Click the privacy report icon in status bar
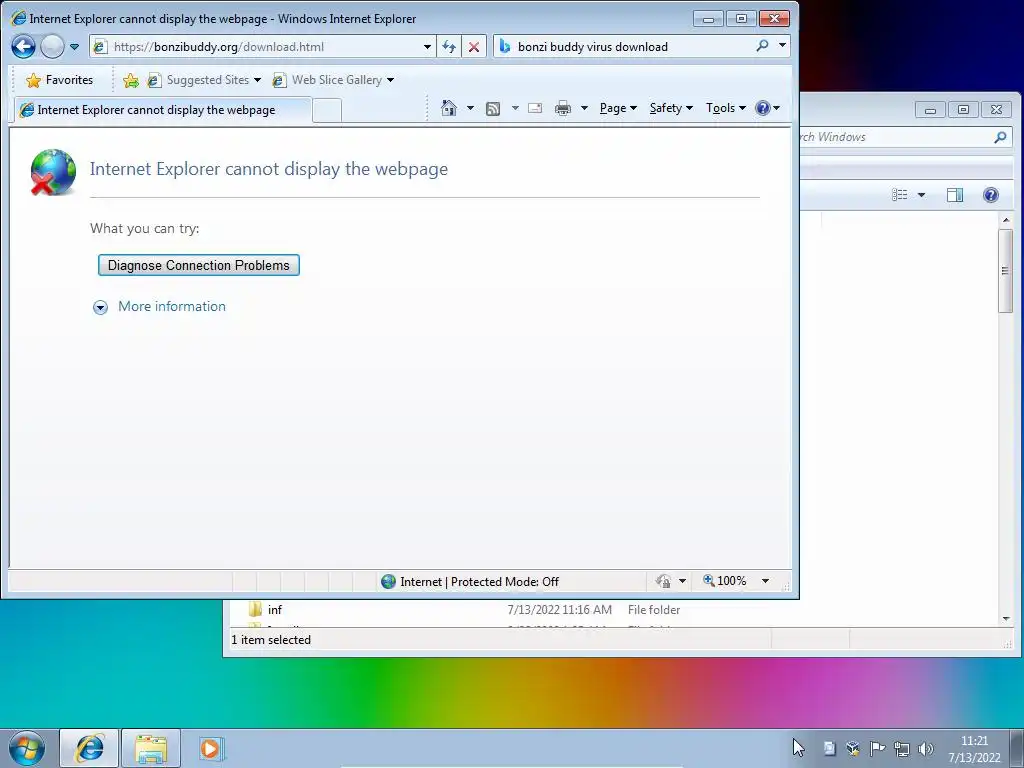1024x768 pixels. (664, 581)
